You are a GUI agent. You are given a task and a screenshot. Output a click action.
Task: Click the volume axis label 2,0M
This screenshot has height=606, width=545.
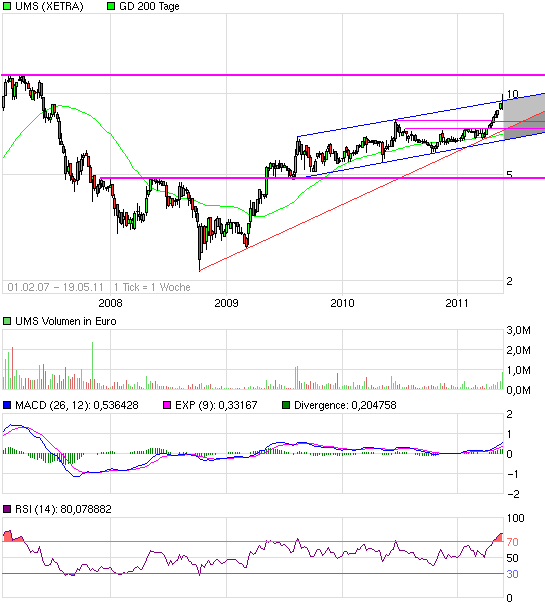coord(519,350)
